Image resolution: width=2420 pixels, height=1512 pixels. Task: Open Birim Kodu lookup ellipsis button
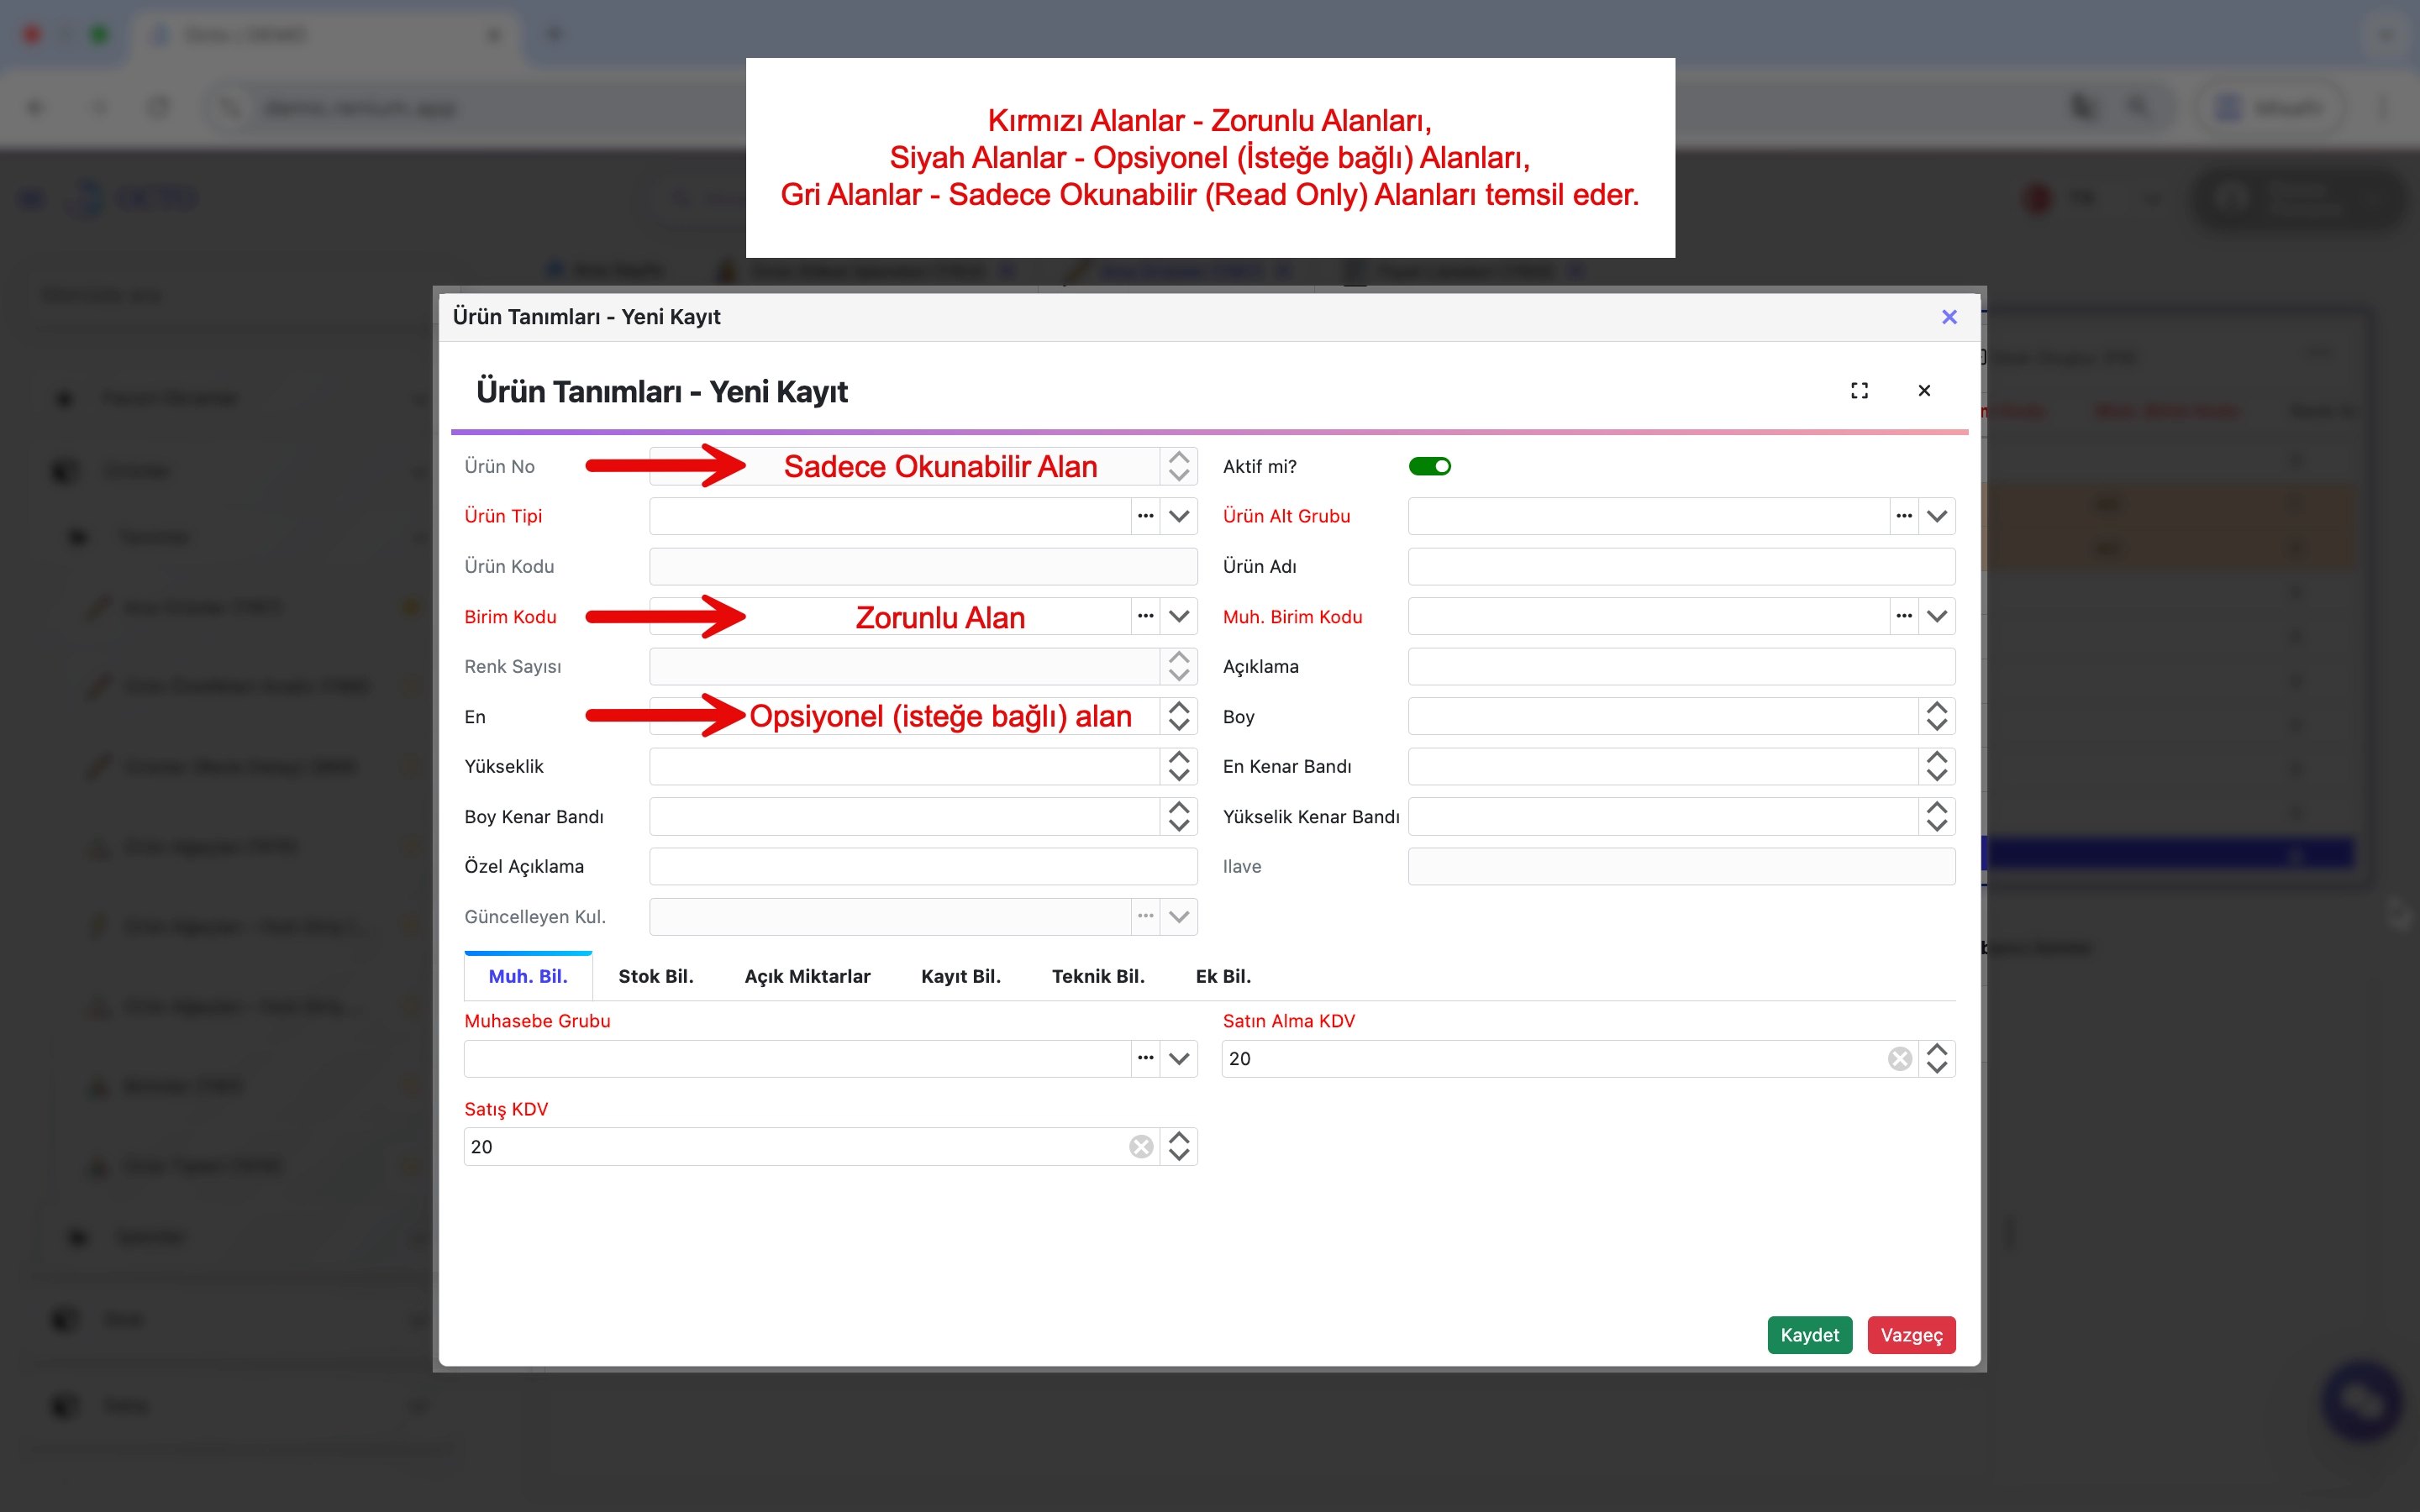tap(1145, 616)
